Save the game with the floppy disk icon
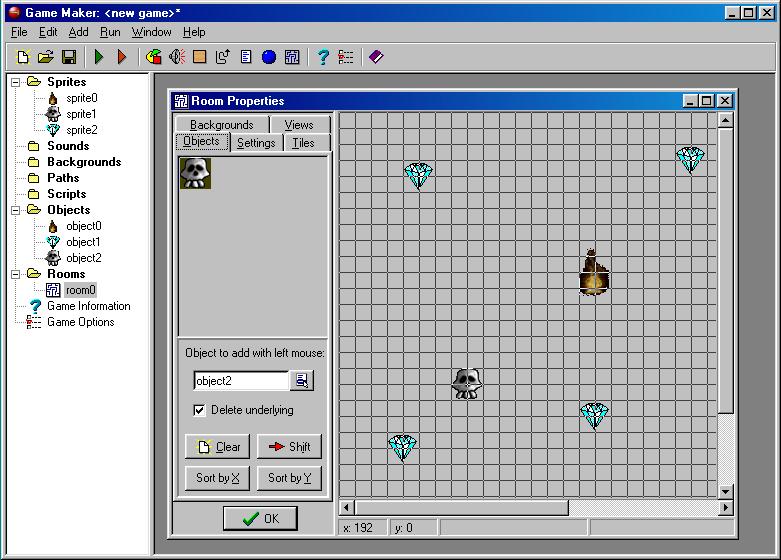This screenshot has height=560, width=781. tap(69, 58)
